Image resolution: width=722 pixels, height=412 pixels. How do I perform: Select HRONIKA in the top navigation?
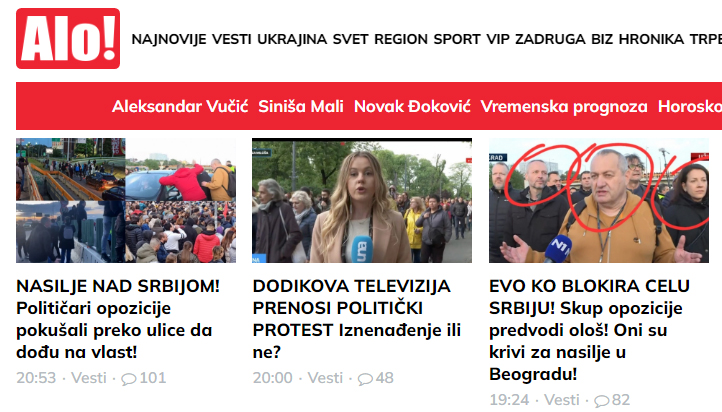(651, 39)
